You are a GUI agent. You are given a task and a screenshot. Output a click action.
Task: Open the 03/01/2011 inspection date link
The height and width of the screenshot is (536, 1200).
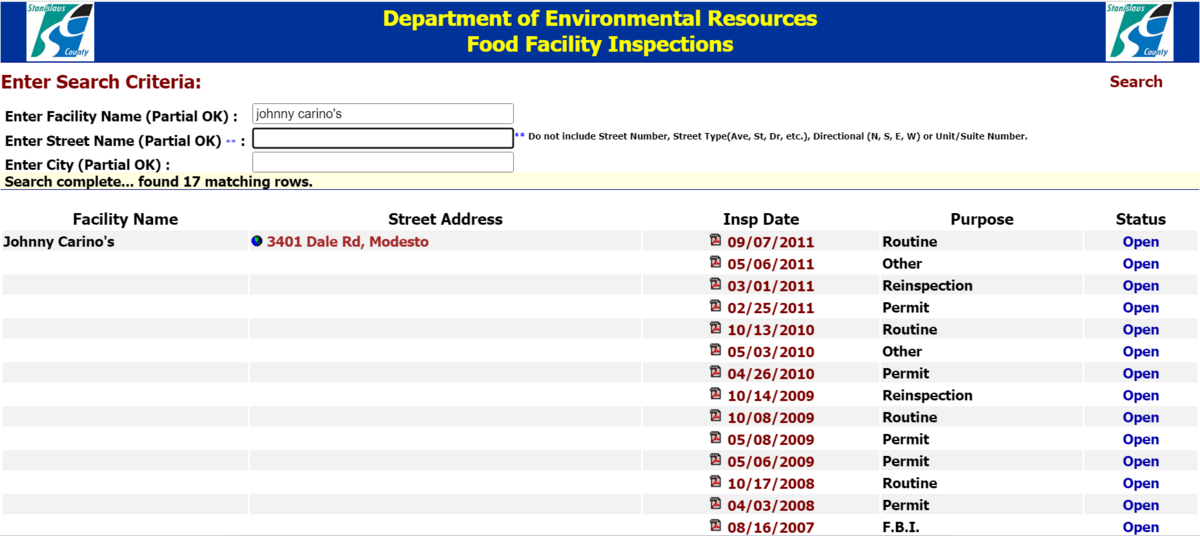770,286
